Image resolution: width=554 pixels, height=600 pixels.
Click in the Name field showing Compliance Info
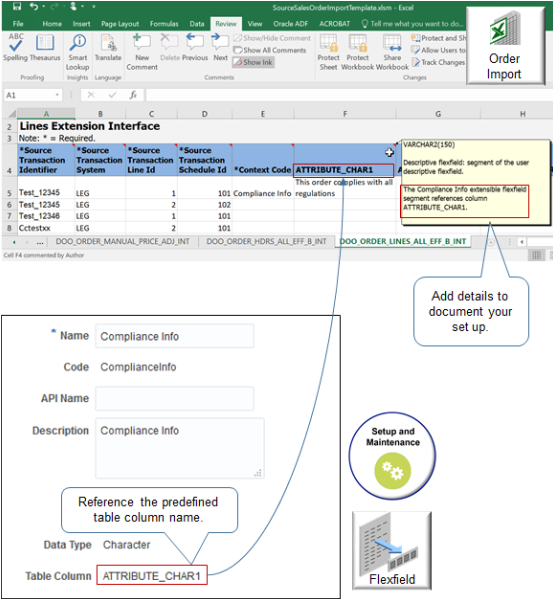[x=174, y=336]
